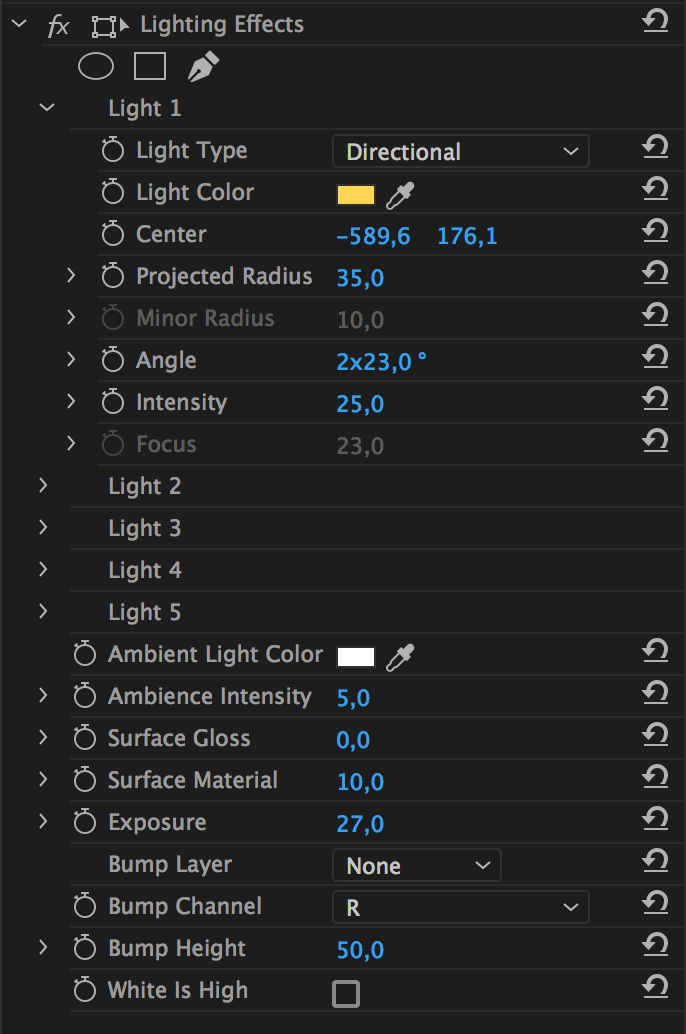This screenshot has width=686, height=1034.
Task: Click the yellow Light Color swatch
Action: 356,195
